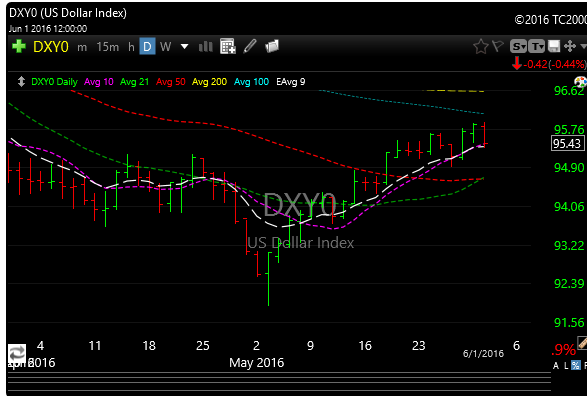The height and width of the screenshot is (396, 587).
Task: Click the green Avg 21 indicator label
Action: (134, 82)
